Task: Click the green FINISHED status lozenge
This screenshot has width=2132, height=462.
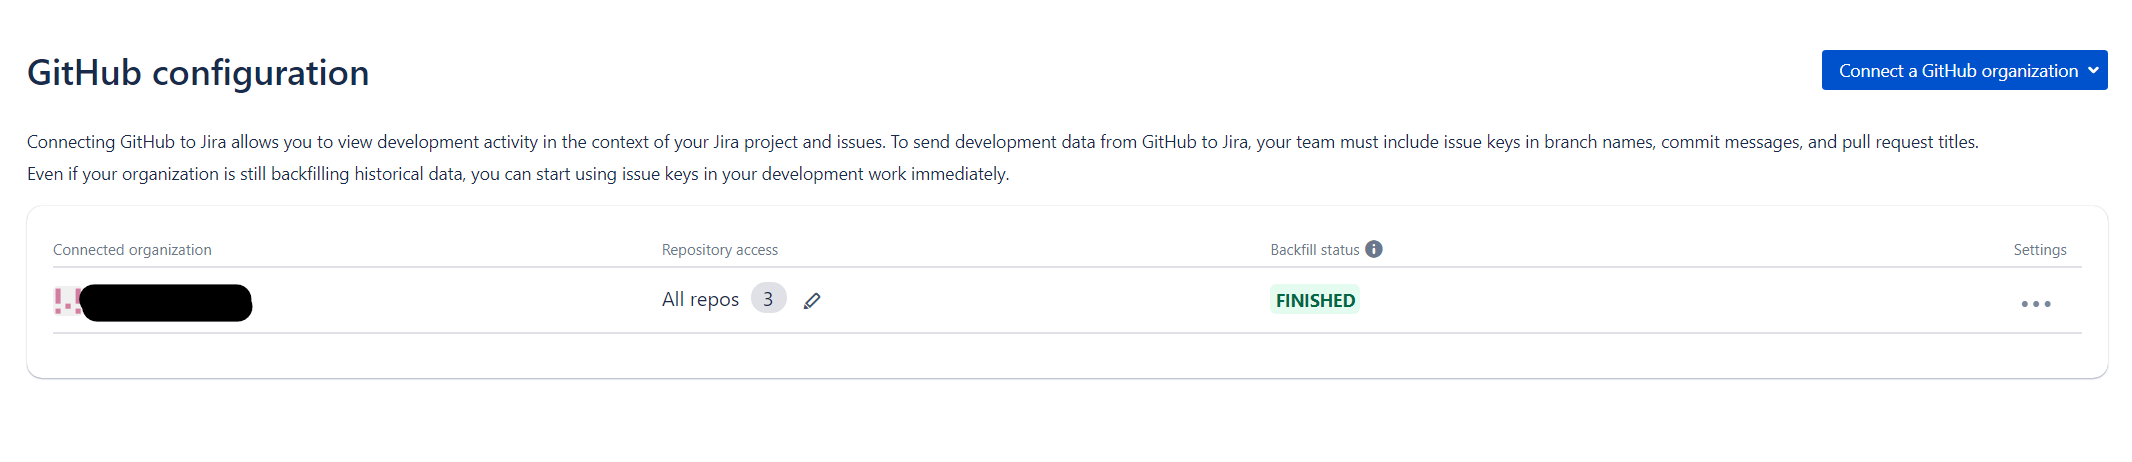Action: (x=1315, y=300)
